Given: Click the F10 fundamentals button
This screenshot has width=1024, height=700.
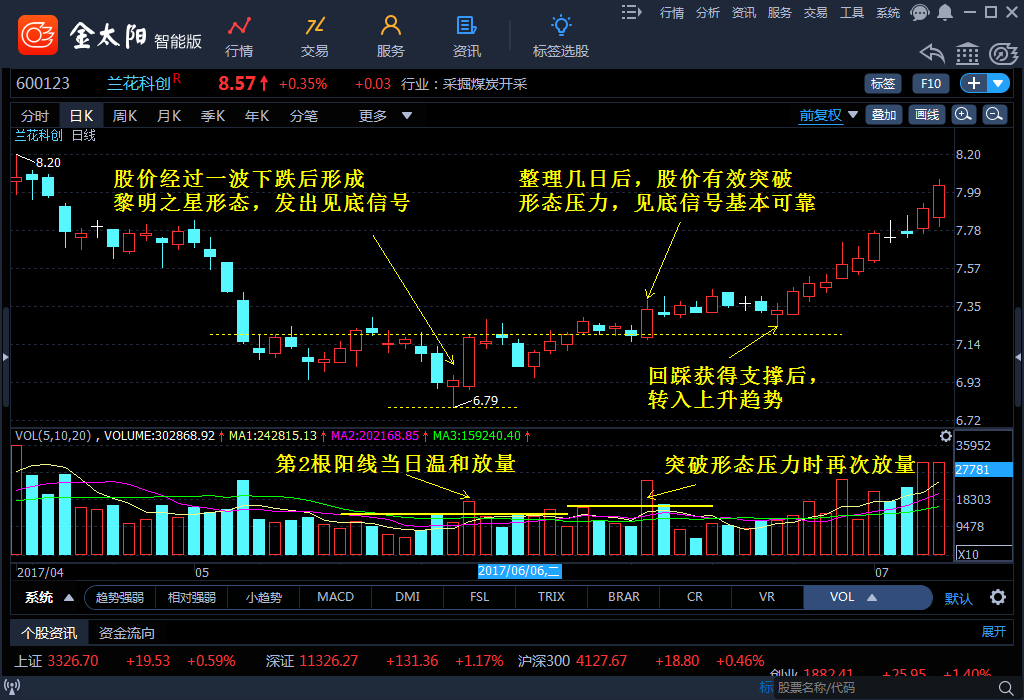Looking at the screenshot, I should (930, 84).
